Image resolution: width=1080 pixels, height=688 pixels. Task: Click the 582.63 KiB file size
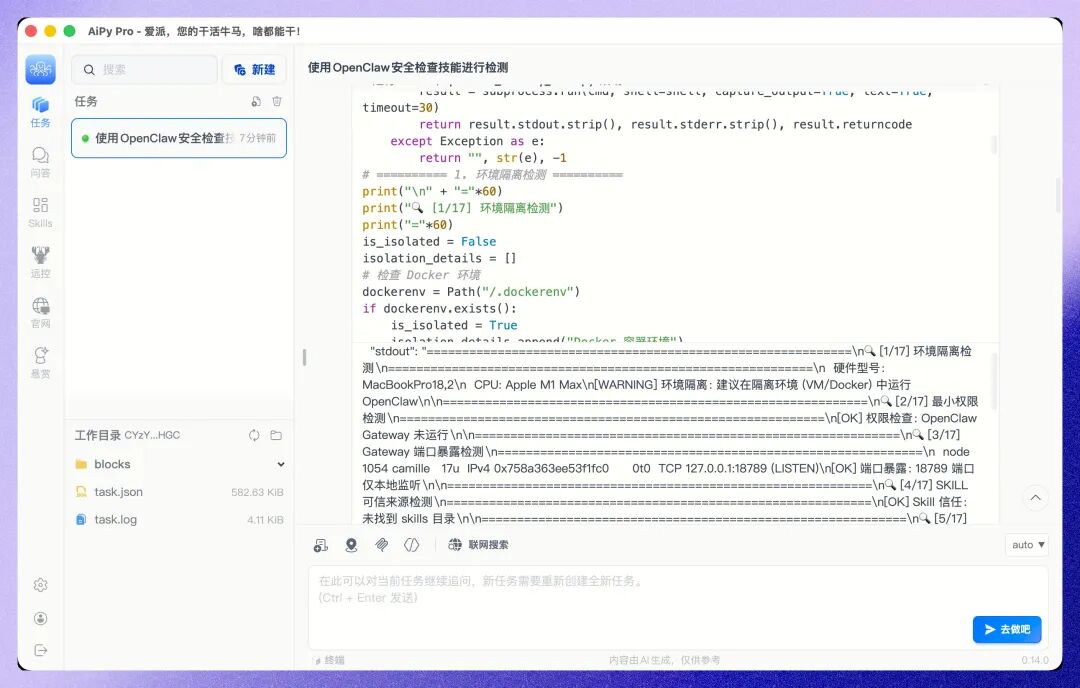(257, 492)
